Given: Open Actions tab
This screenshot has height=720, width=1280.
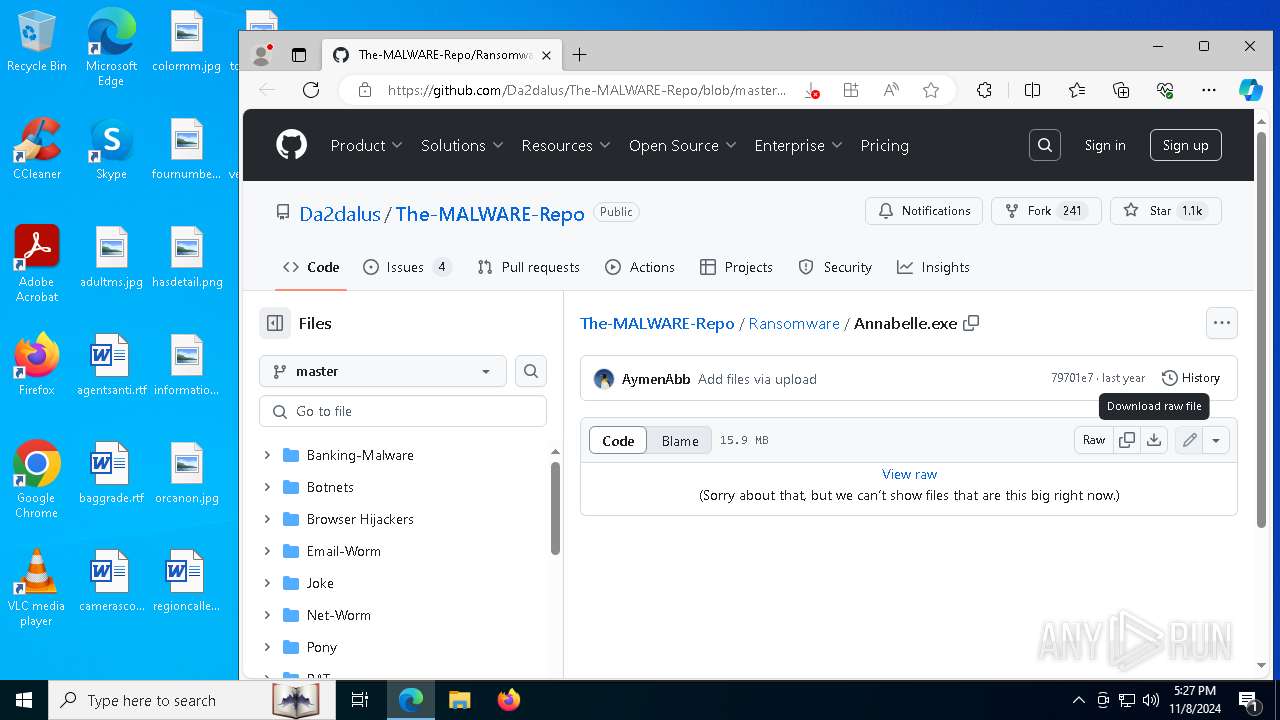Looking at the screenshot, I should point(640,267).
